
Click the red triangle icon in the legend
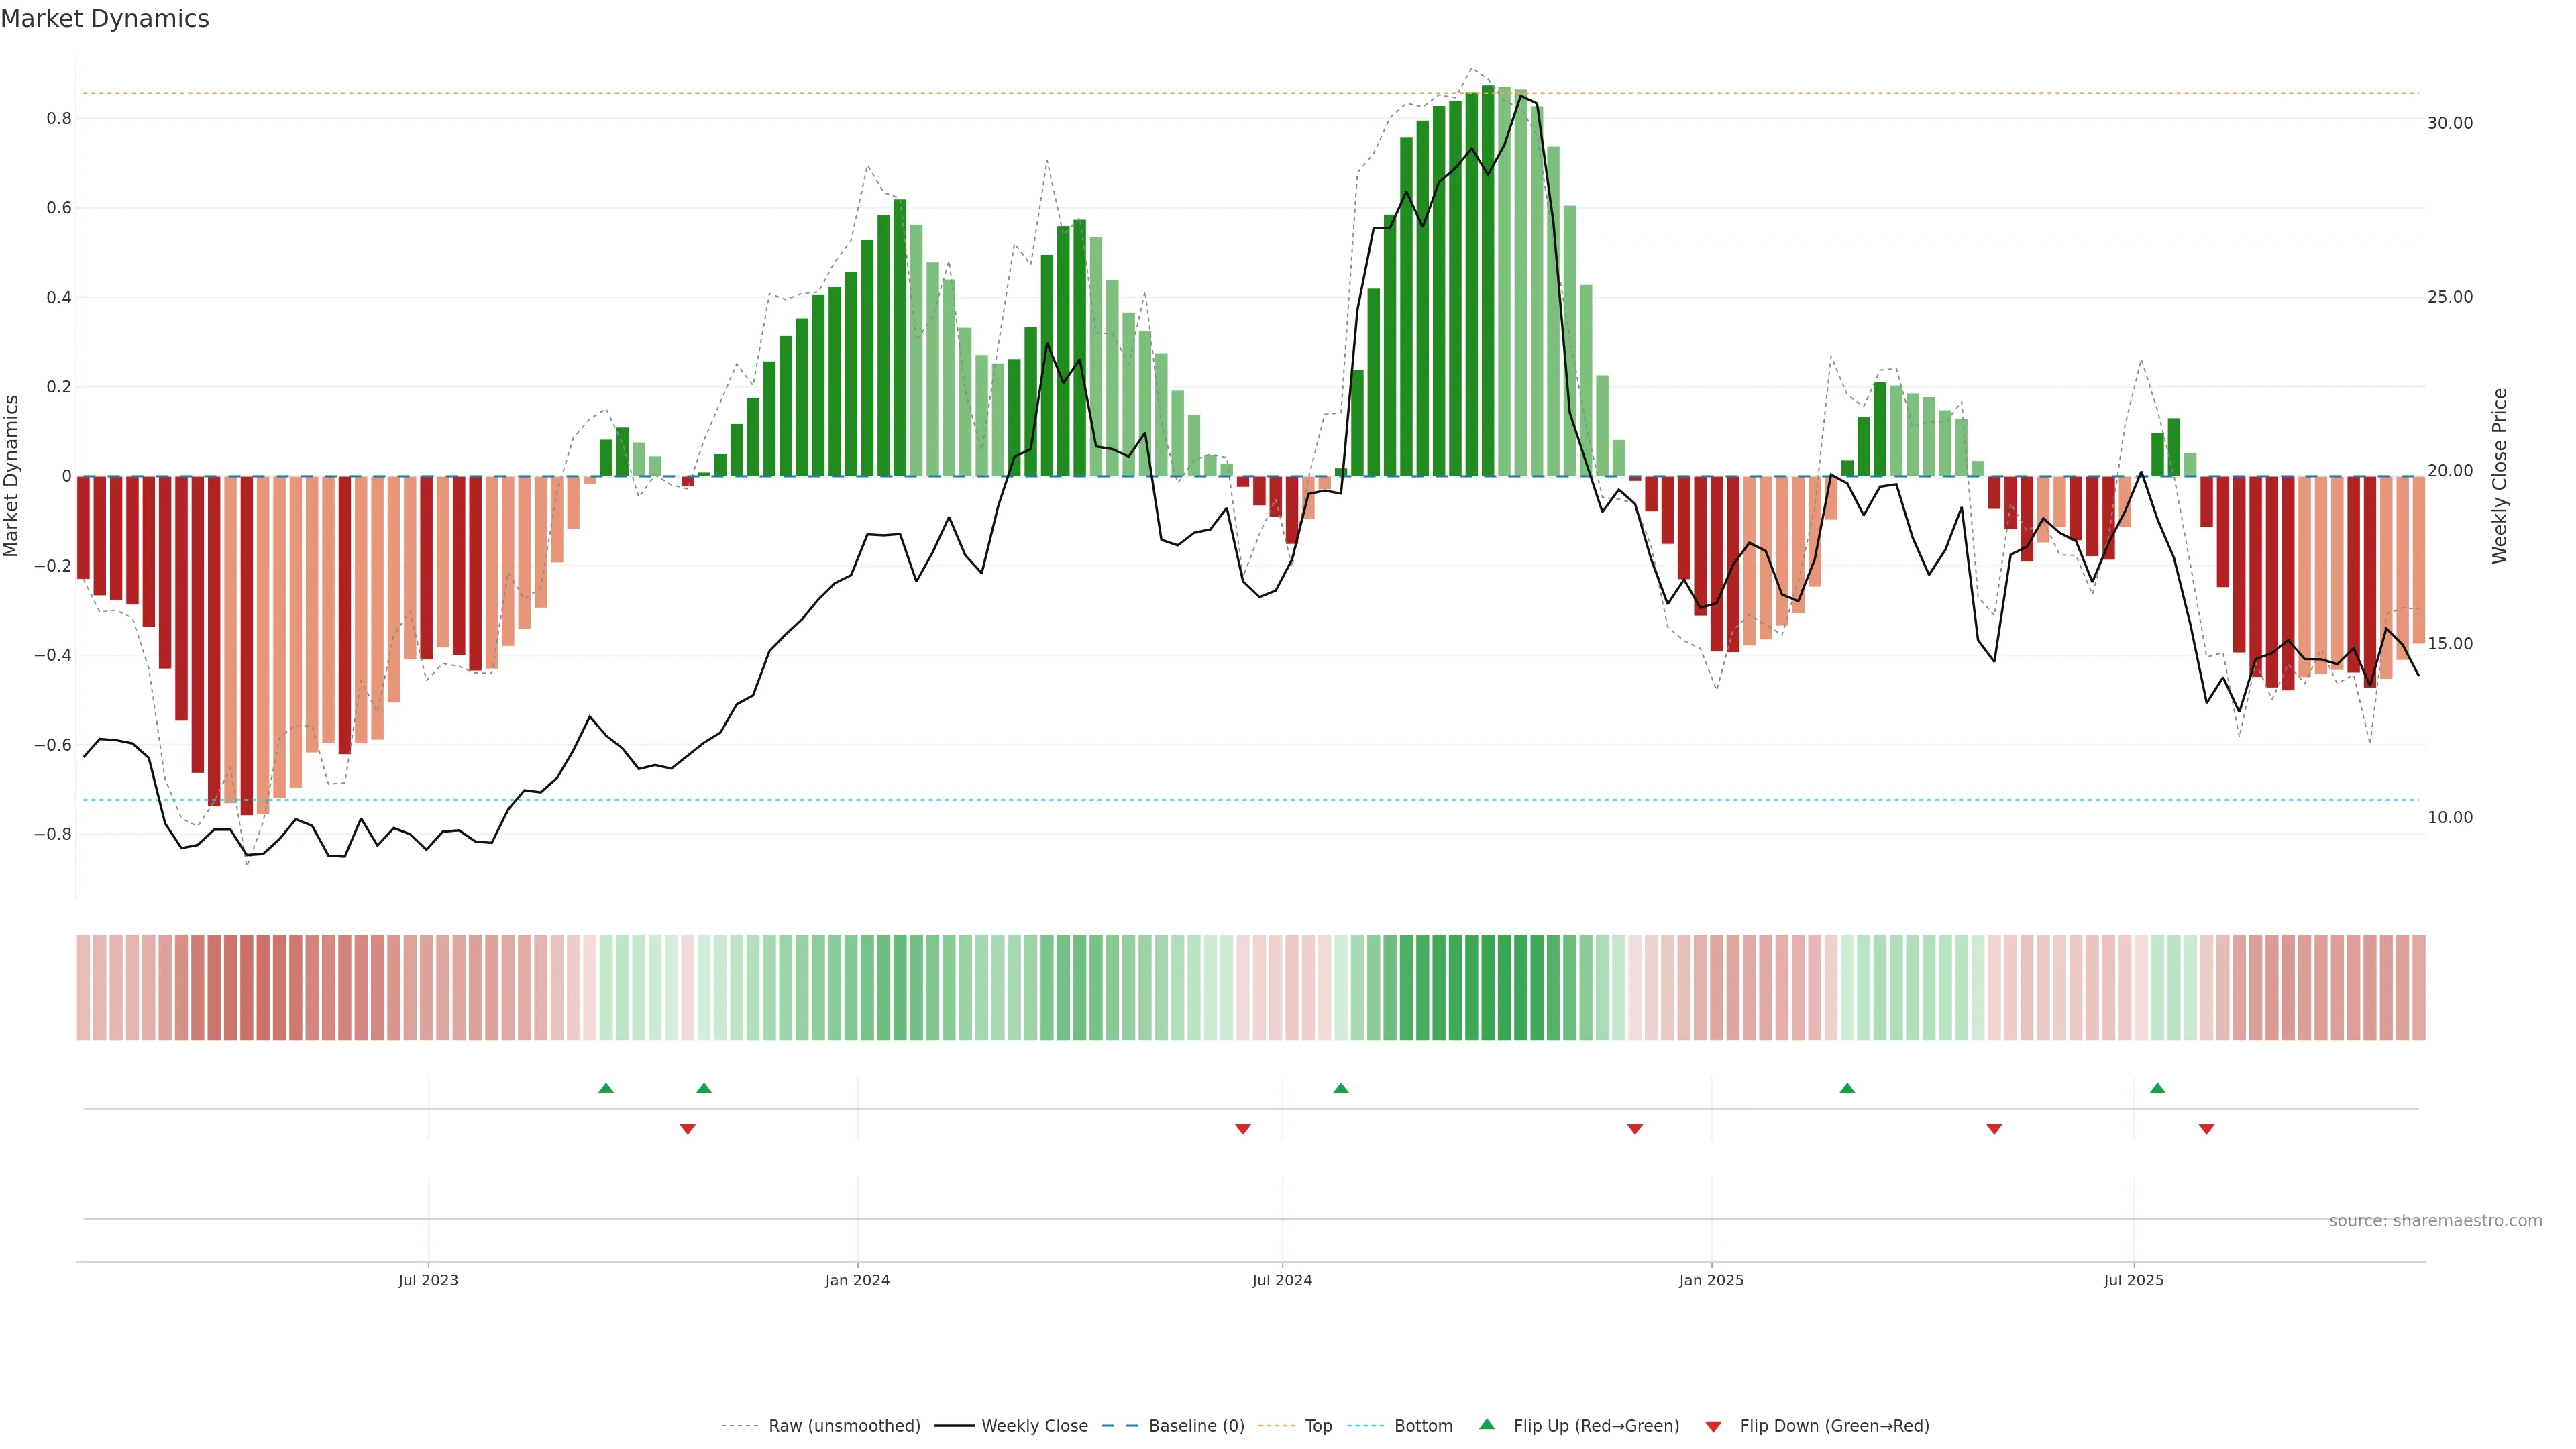click(x=1713, y=1426)
